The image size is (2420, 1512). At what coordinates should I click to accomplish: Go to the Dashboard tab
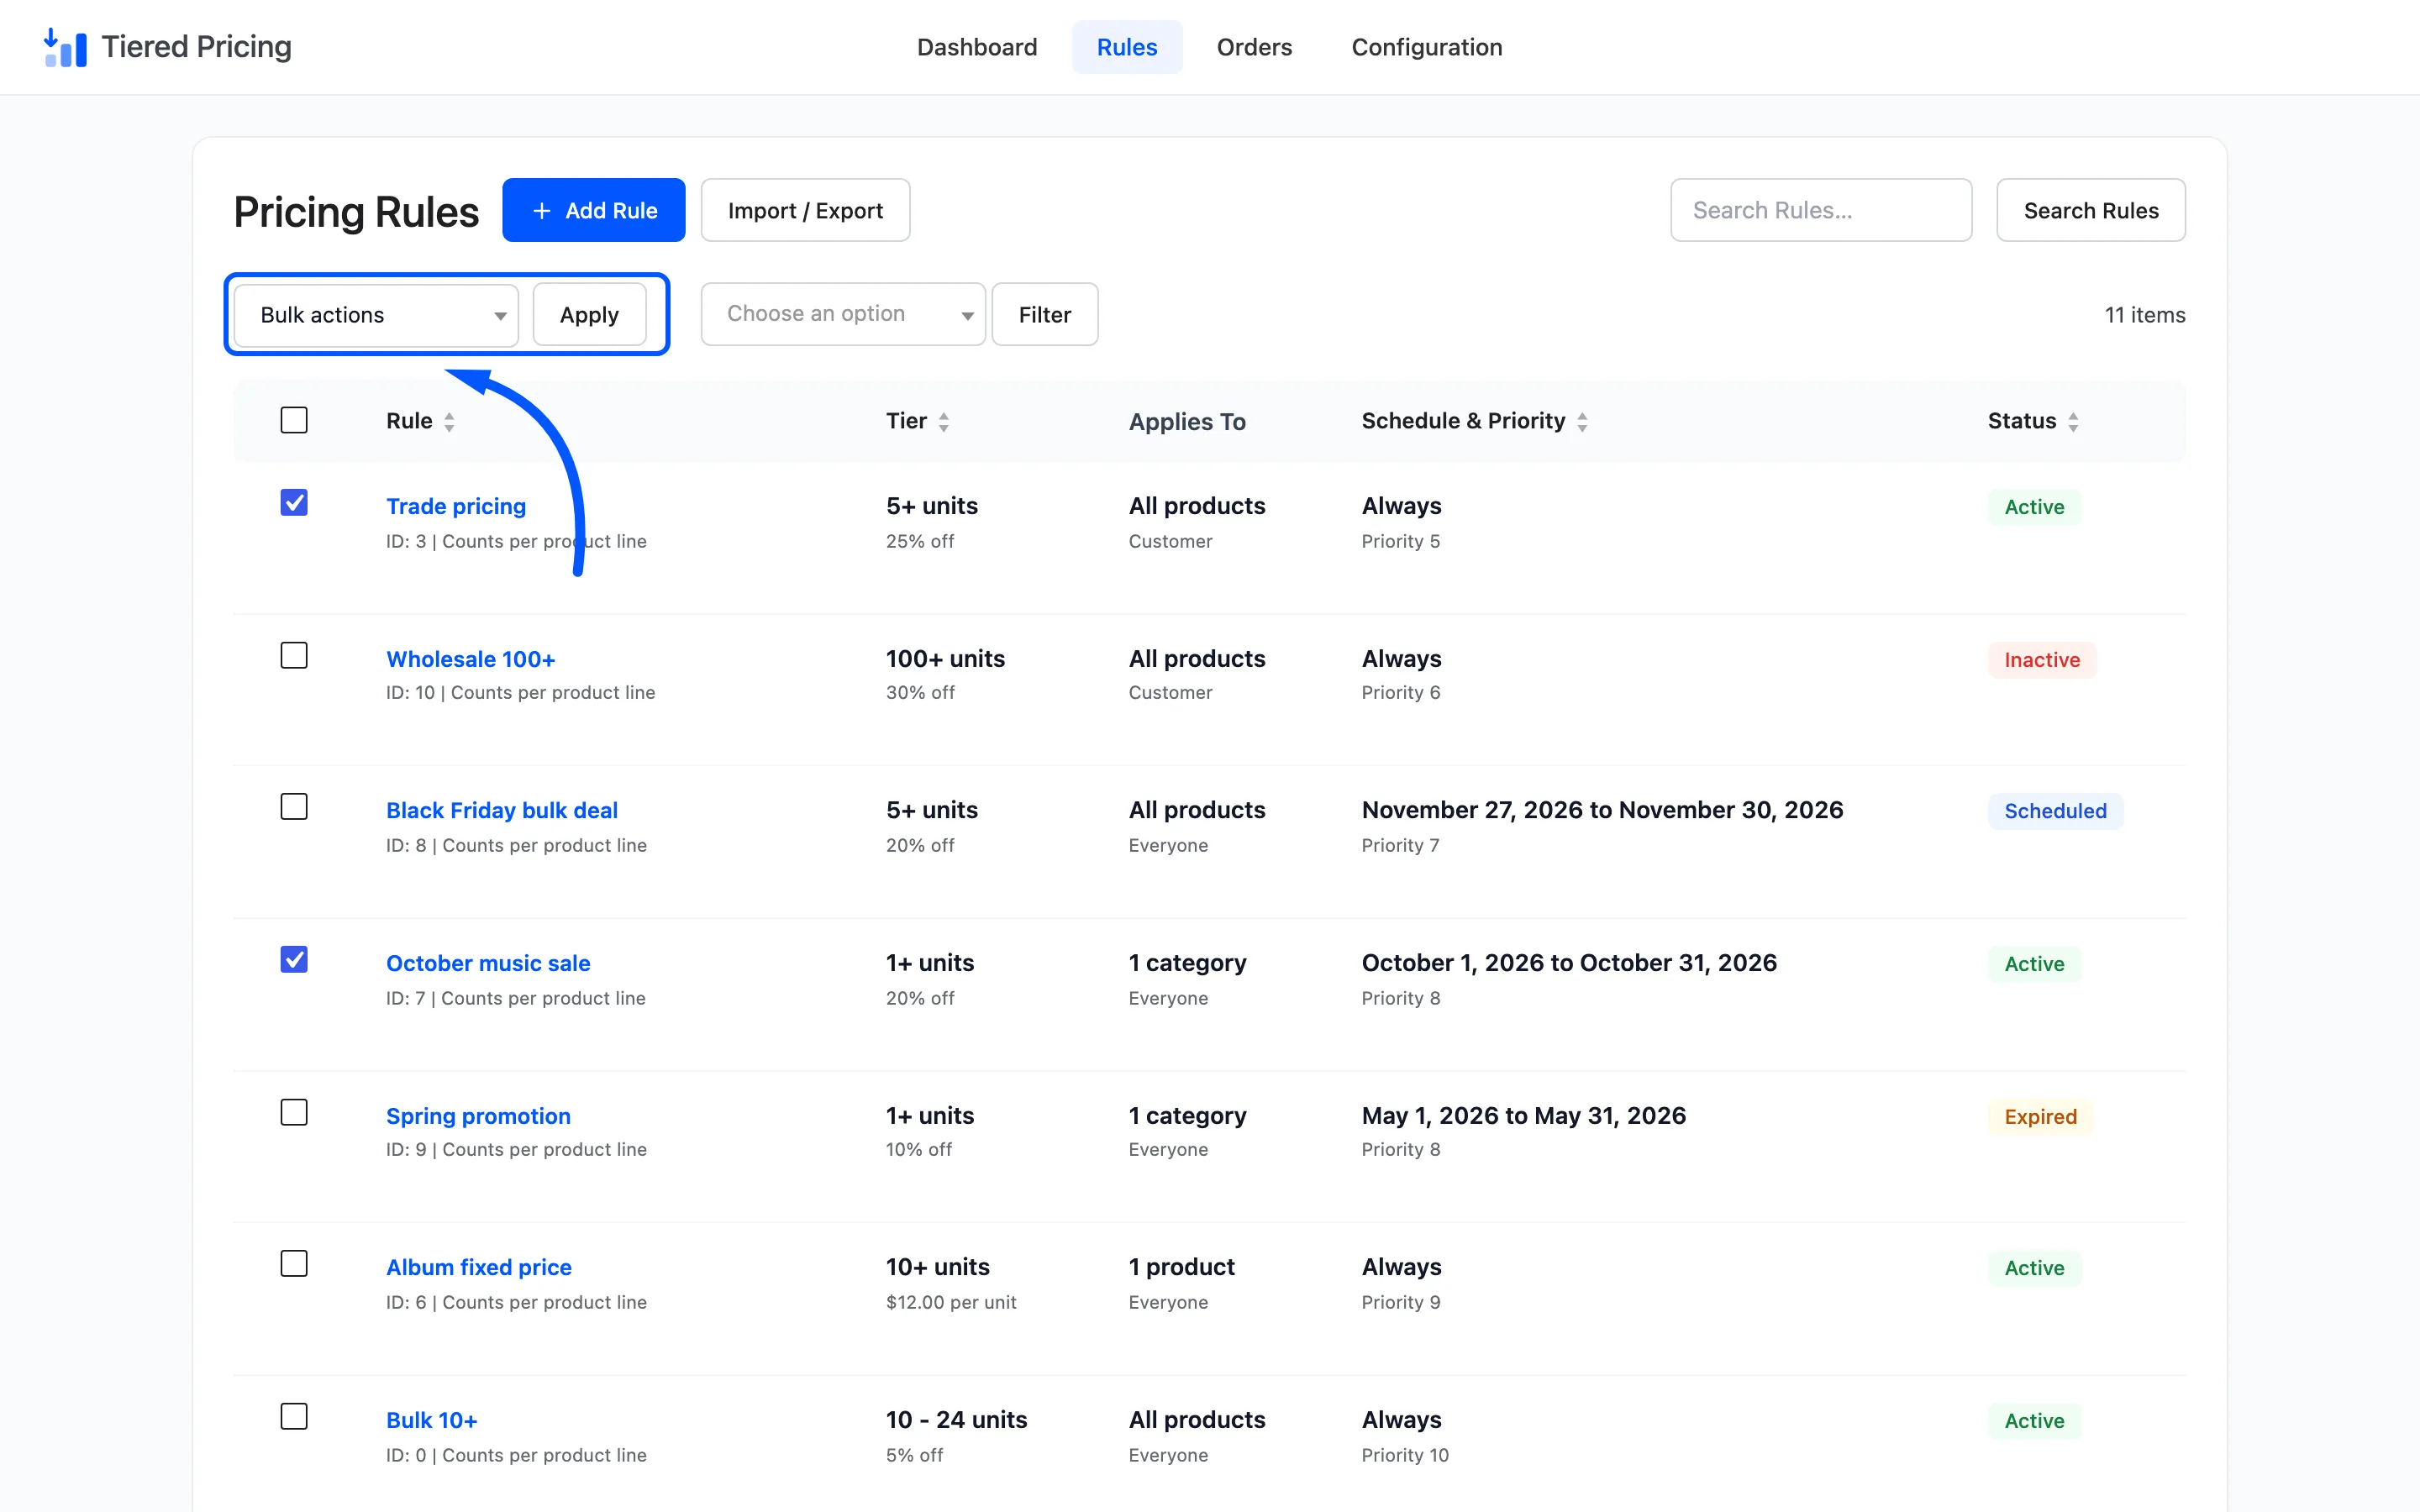(x=977, y=47)
